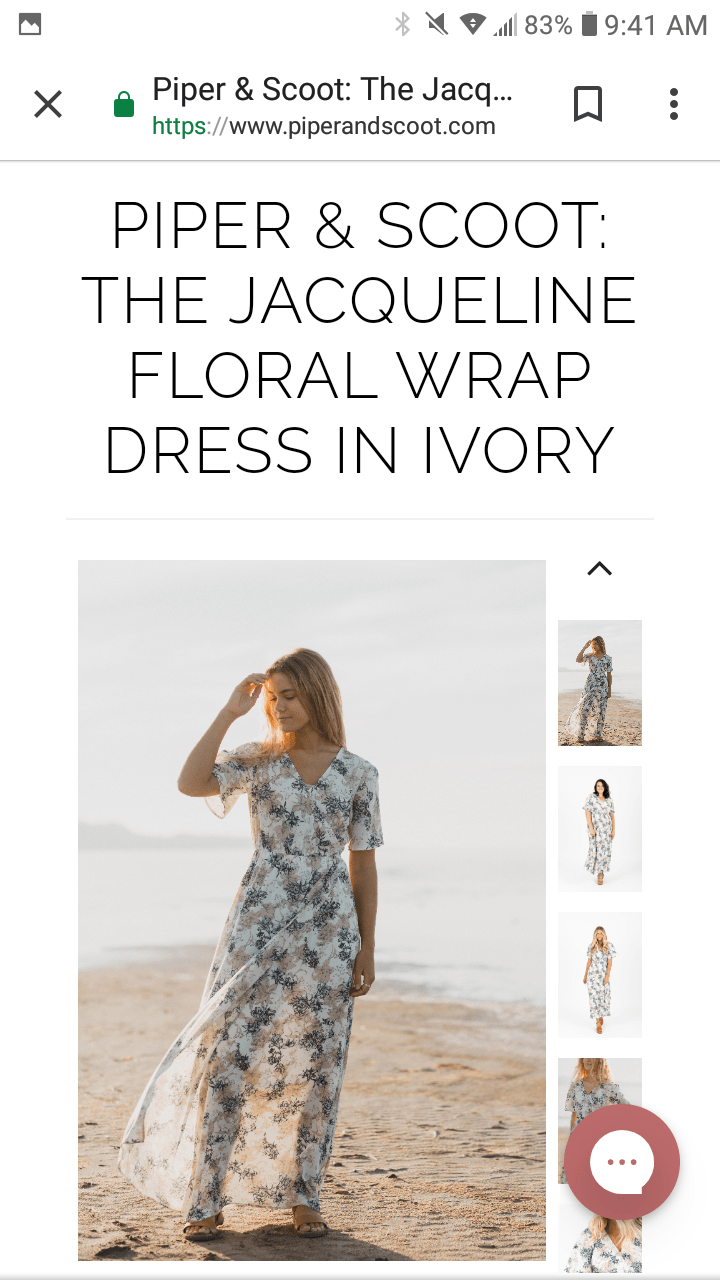This screenshot has height=1280, width=720.
Task: Close the browser custom tab
Action: click(48, 104)
